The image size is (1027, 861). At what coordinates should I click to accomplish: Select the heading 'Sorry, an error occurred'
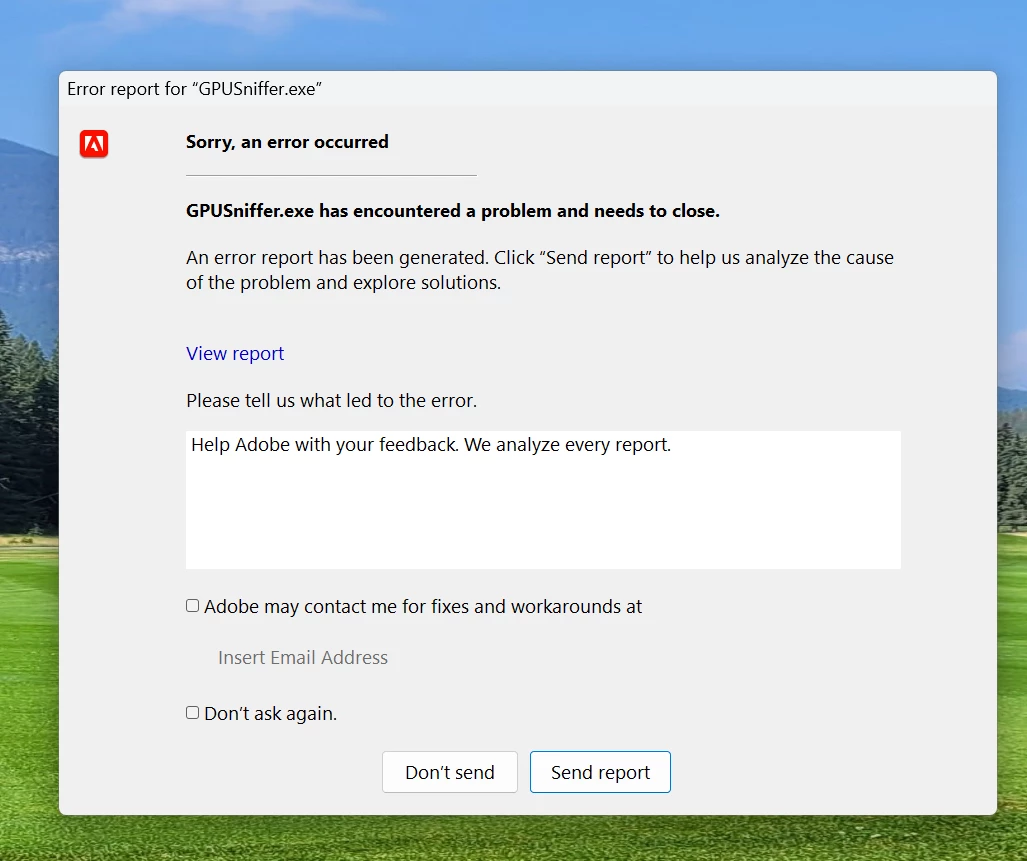click(x=287, y=142)
